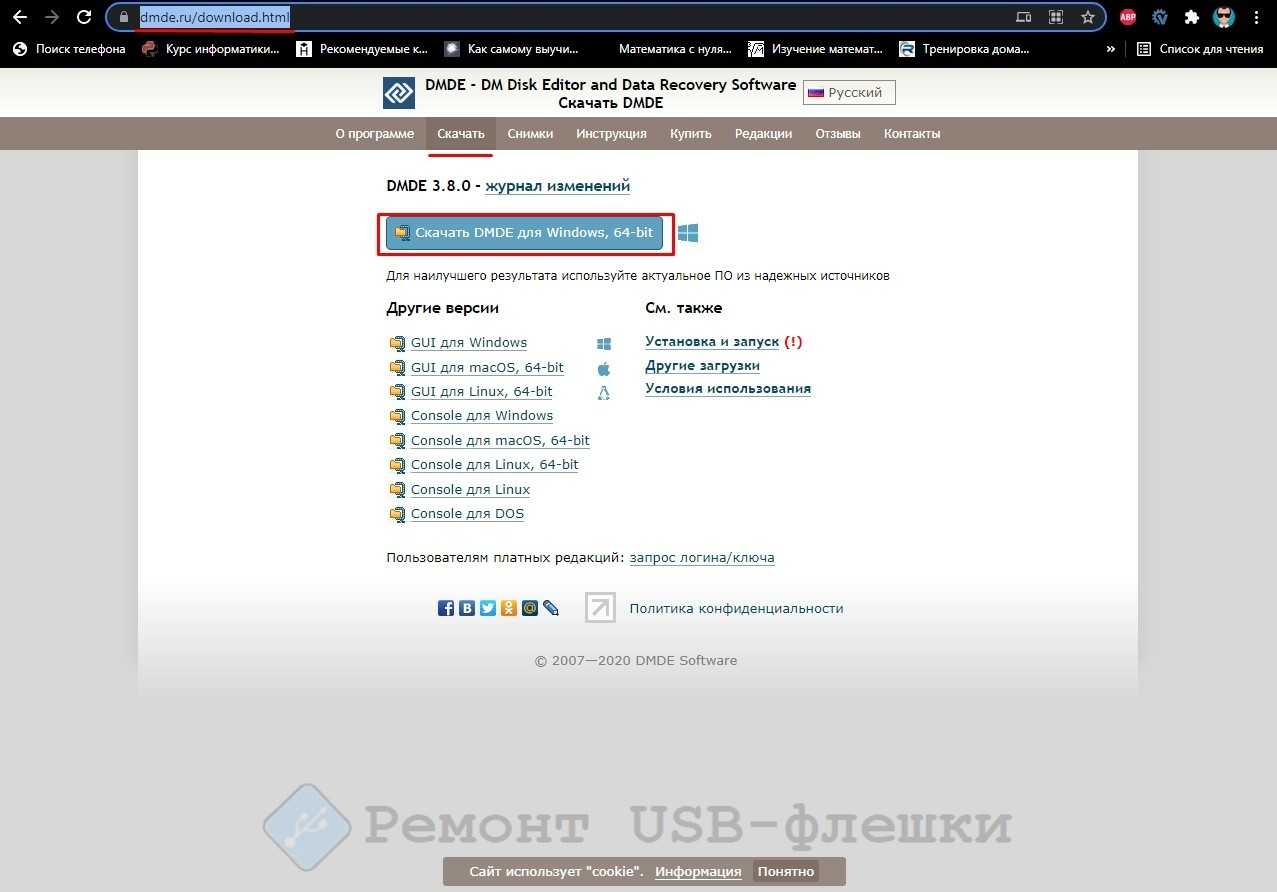Open the Chrome three-dot menu
The width and height of the screenshot is (1277, 892).
tap(1257, 17)
